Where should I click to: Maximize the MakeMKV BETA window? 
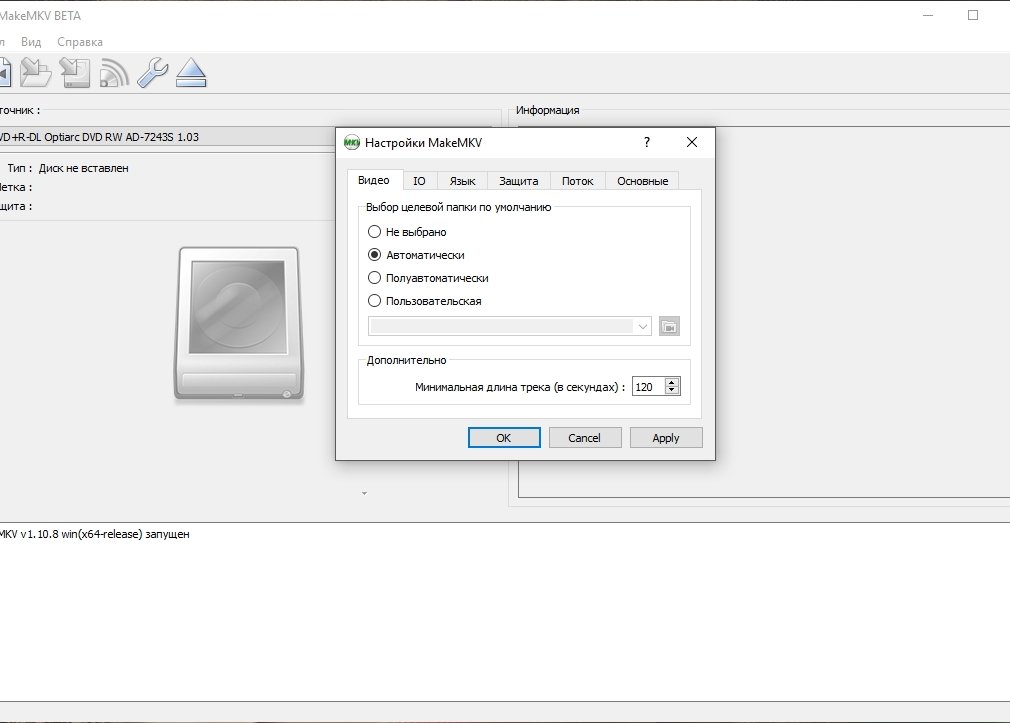(973, 15)
